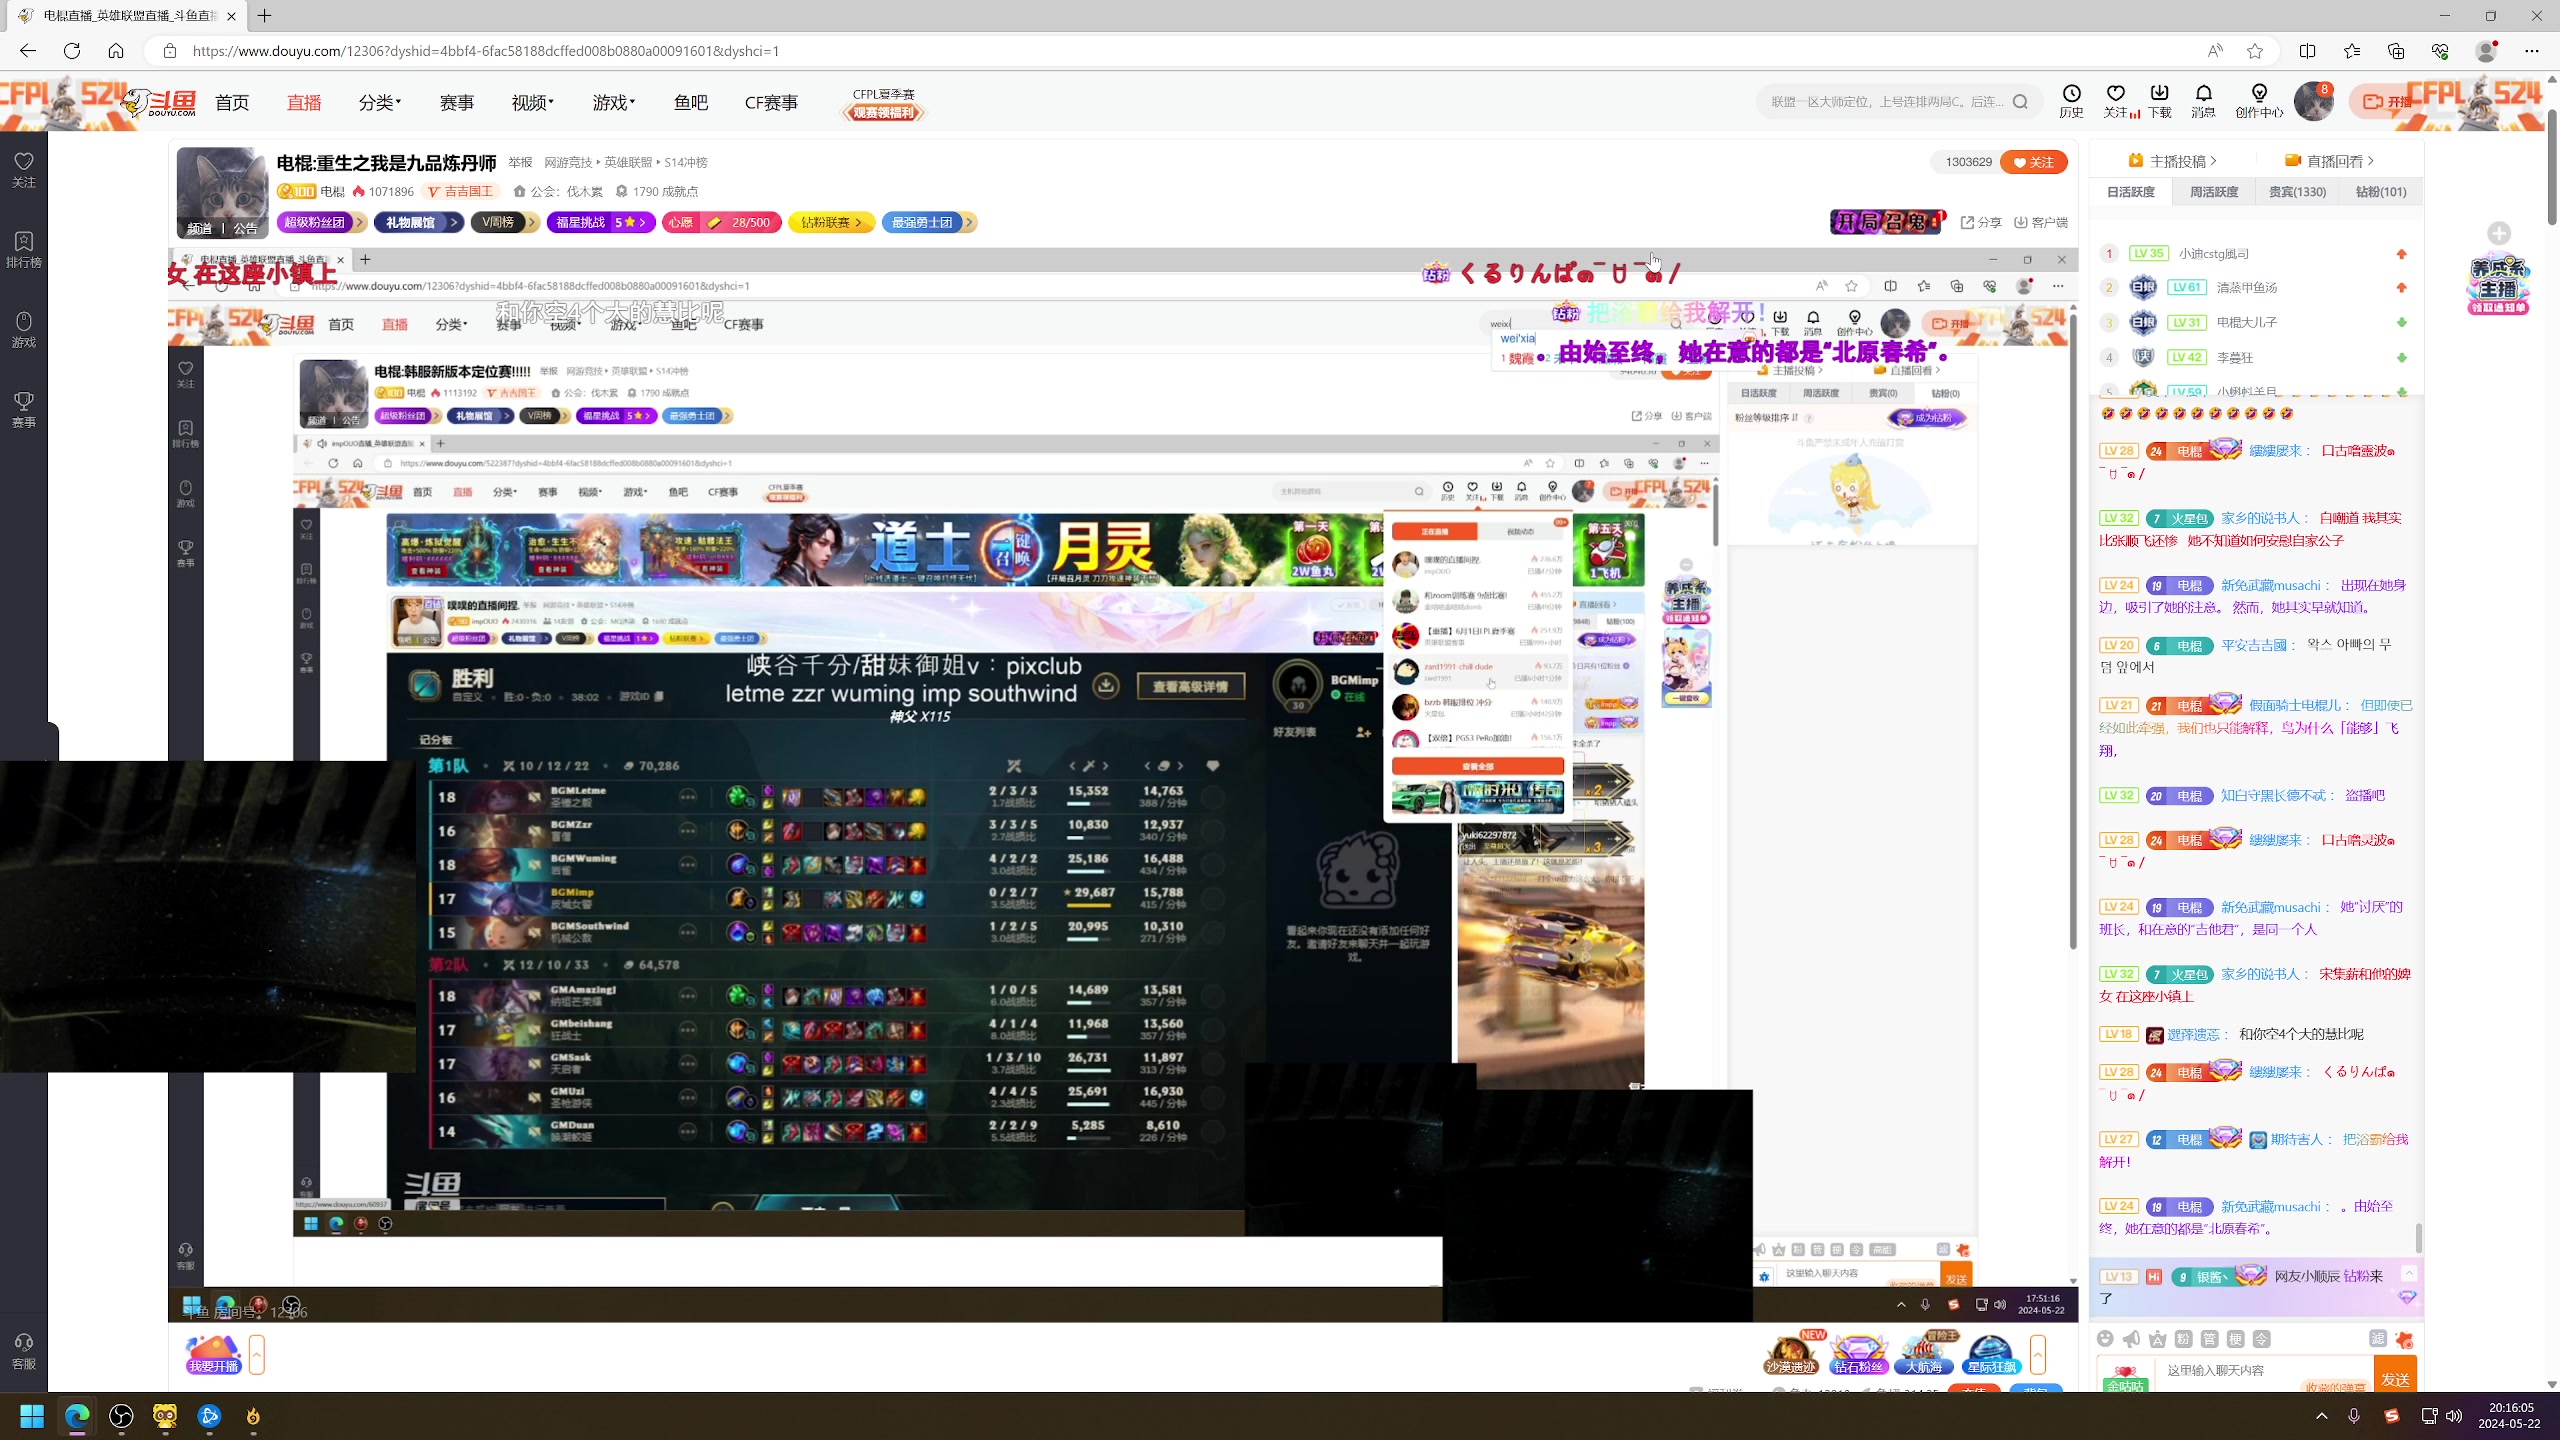Go to 赛事 in the nav bar
Screen dimensions: 2560x1440
pyautogui.click(x=457, y=102)
